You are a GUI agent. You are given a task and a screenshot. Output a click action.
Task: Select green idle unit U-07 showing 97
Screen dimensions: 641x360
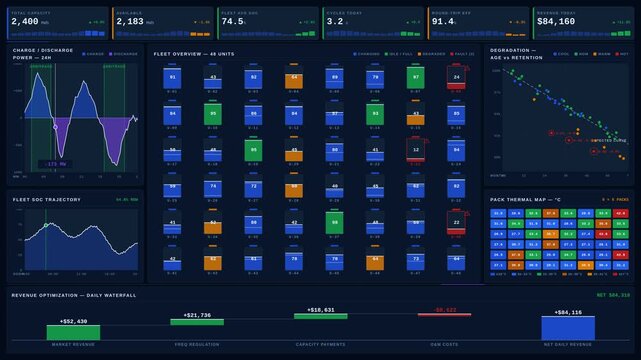click(x=415, y=77)
